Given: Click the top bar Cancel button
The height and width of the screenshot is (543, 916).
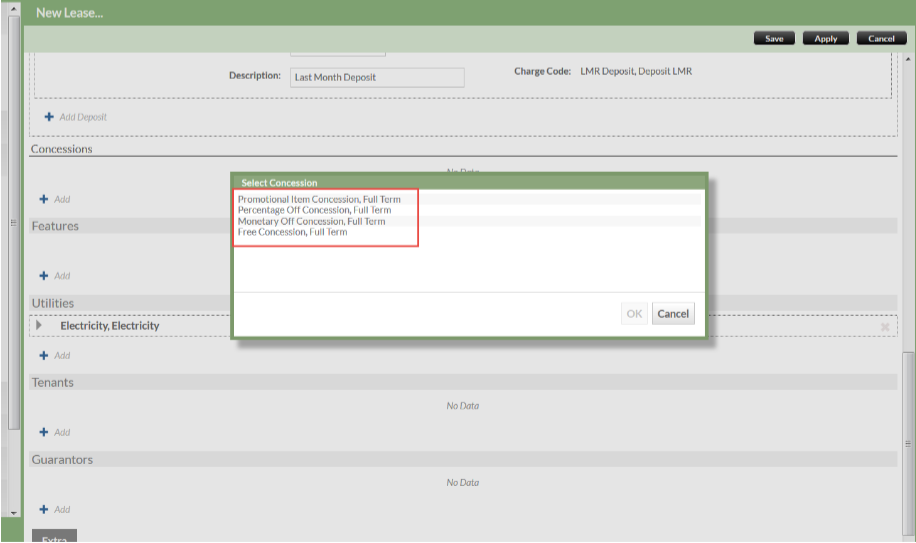Looking at the screenshot, I should point(881,39).
